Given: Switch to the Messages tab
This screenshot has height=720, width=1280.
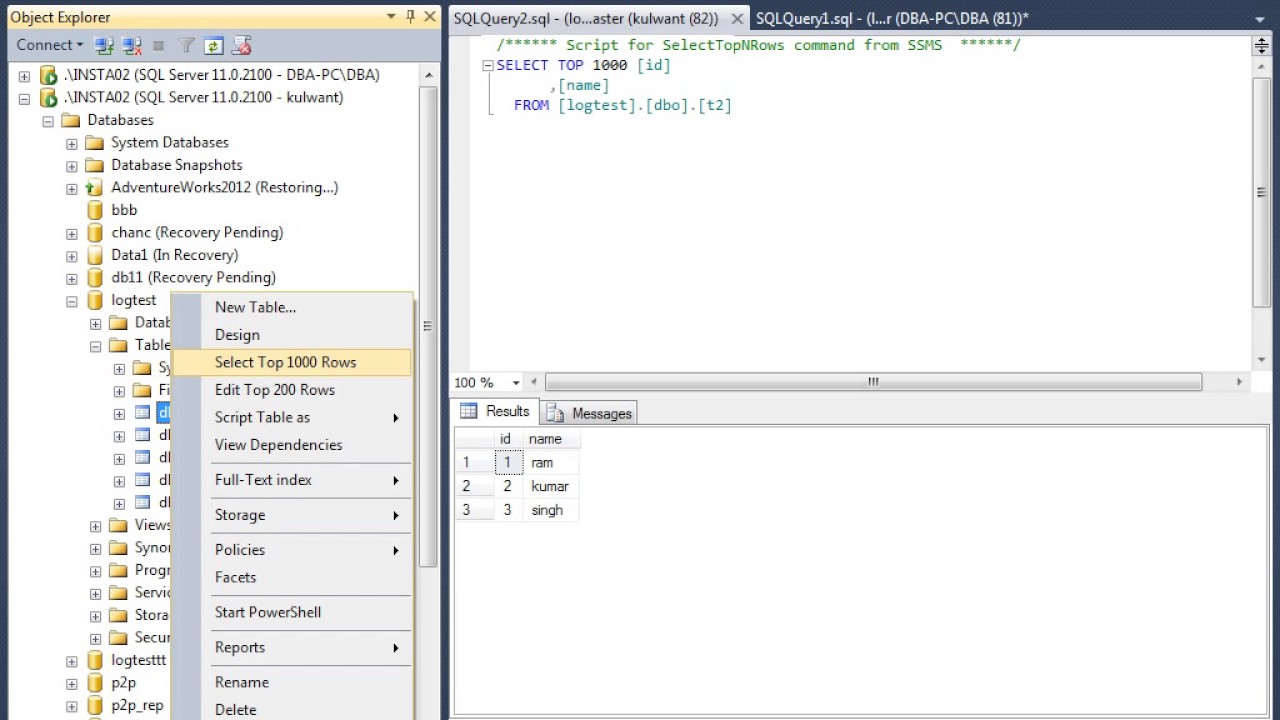Looking at the screenshot, I should 590,413.
